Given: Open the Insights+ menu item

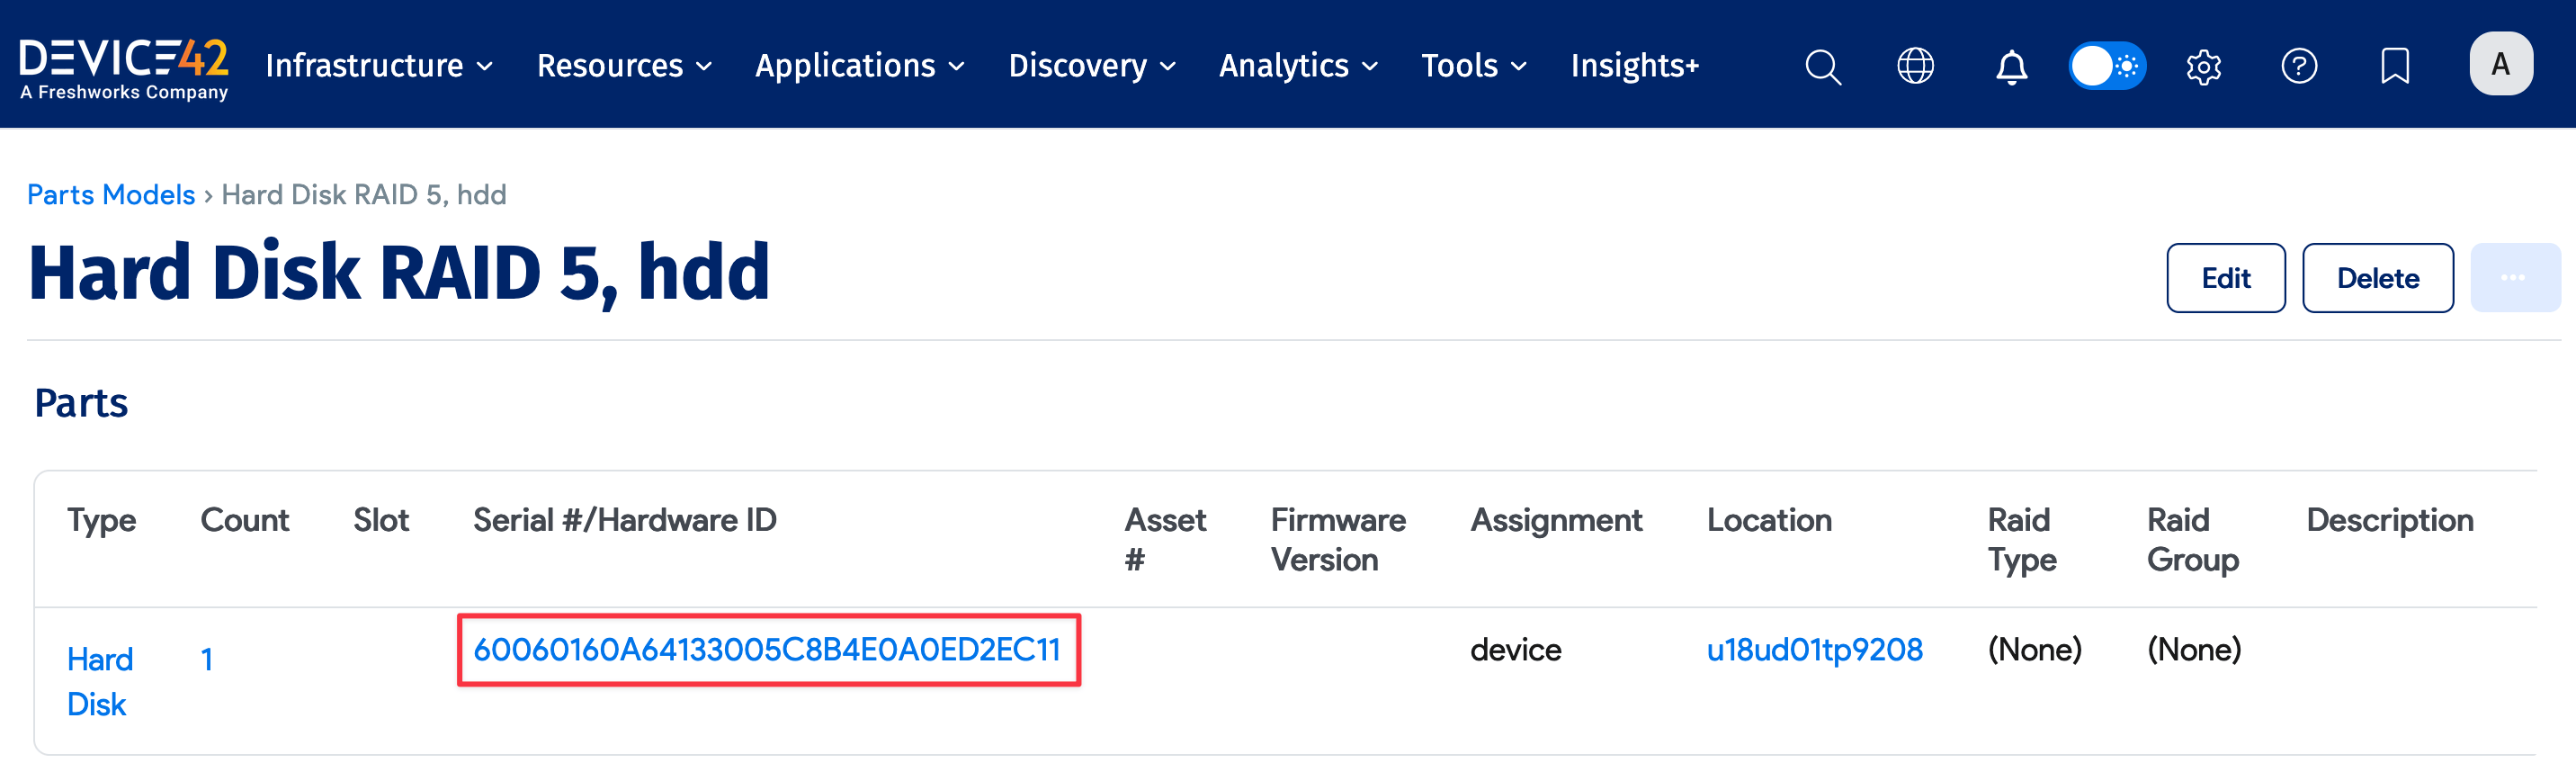Looking at the screenshot, I should (x=1634, y=66).
